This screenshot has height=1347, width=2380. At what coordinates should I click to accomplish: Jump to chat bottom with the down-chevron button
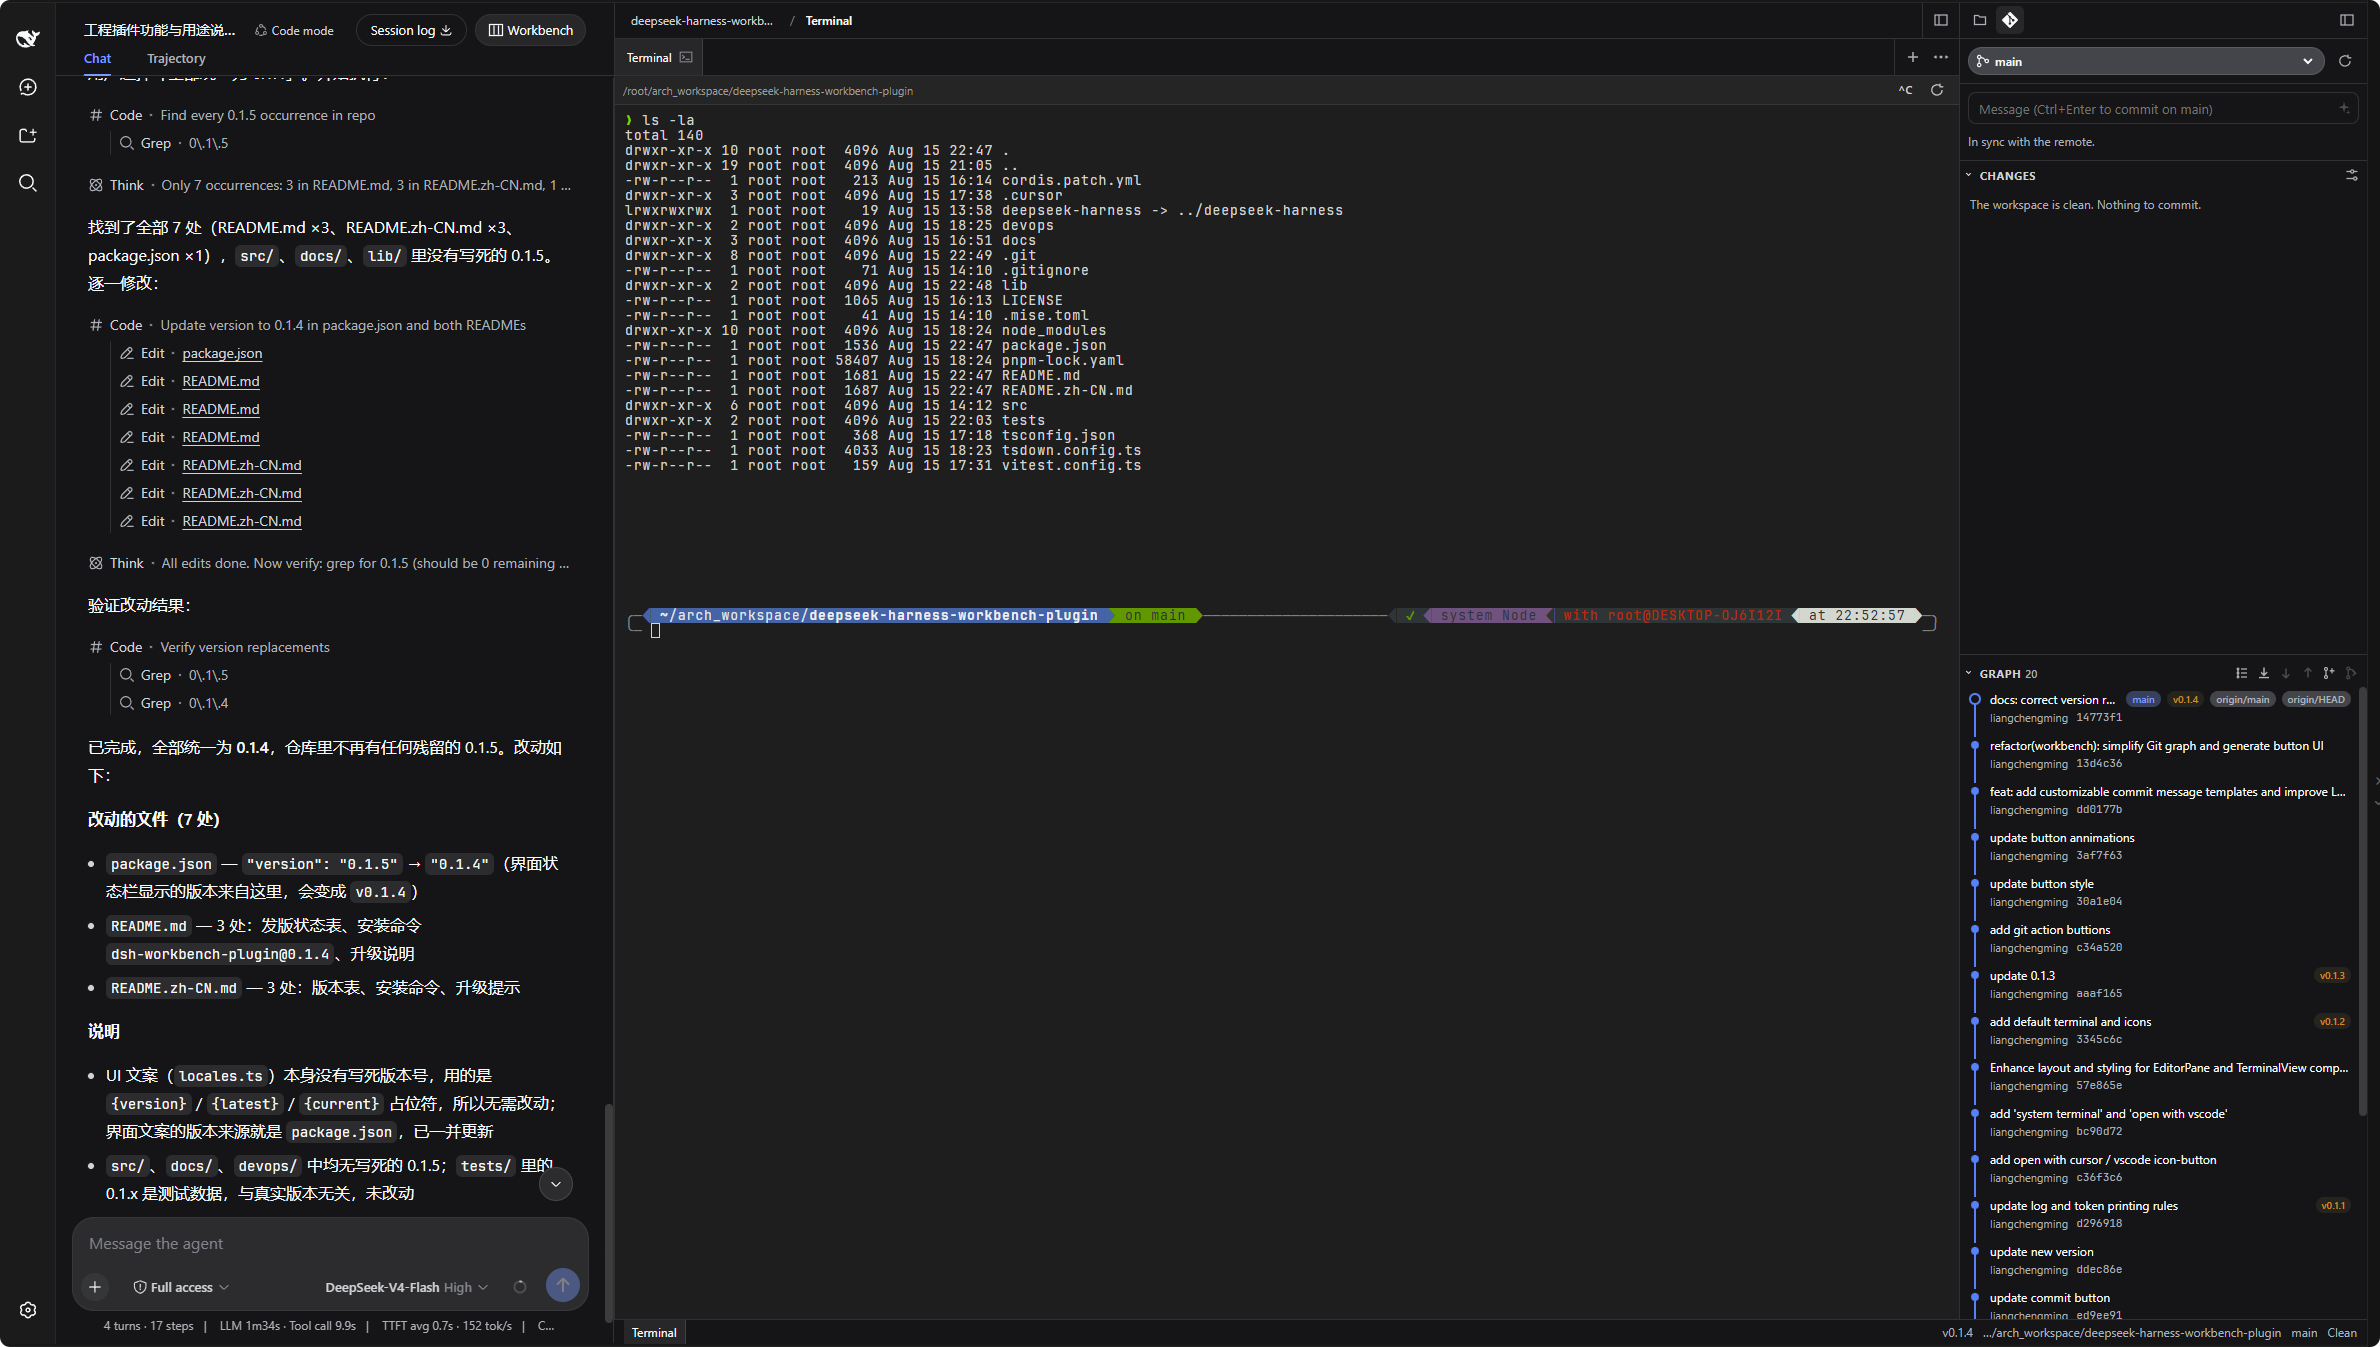(556, 1184)
